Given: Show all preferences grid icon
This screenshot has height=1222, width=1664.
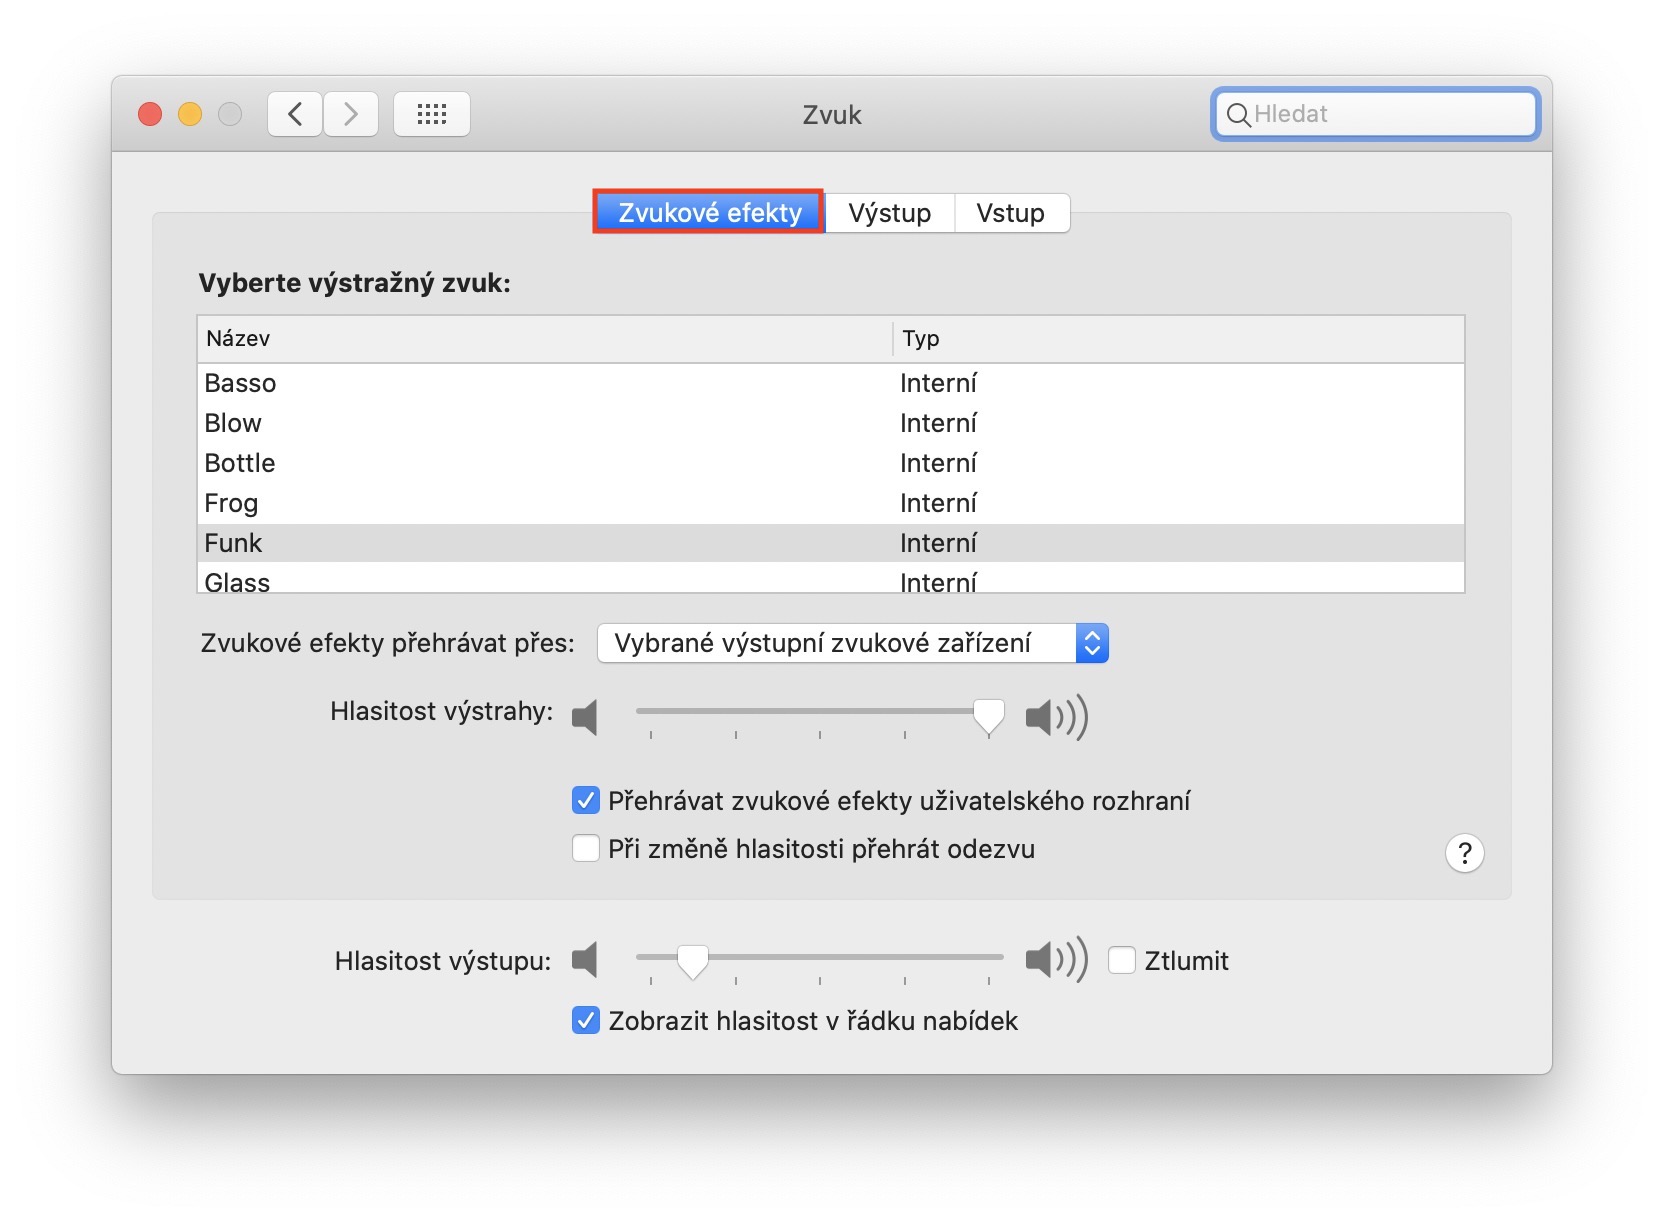Looking at the screenshot, I should [x=431, y=114].
